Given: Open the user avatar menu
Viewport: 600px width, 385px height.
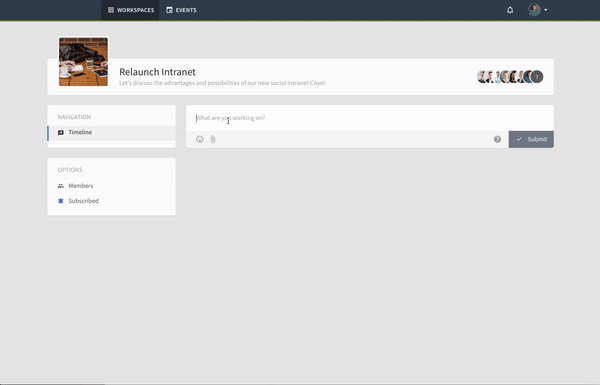Looking at the screenshot, I should click(x=534, y=10).
